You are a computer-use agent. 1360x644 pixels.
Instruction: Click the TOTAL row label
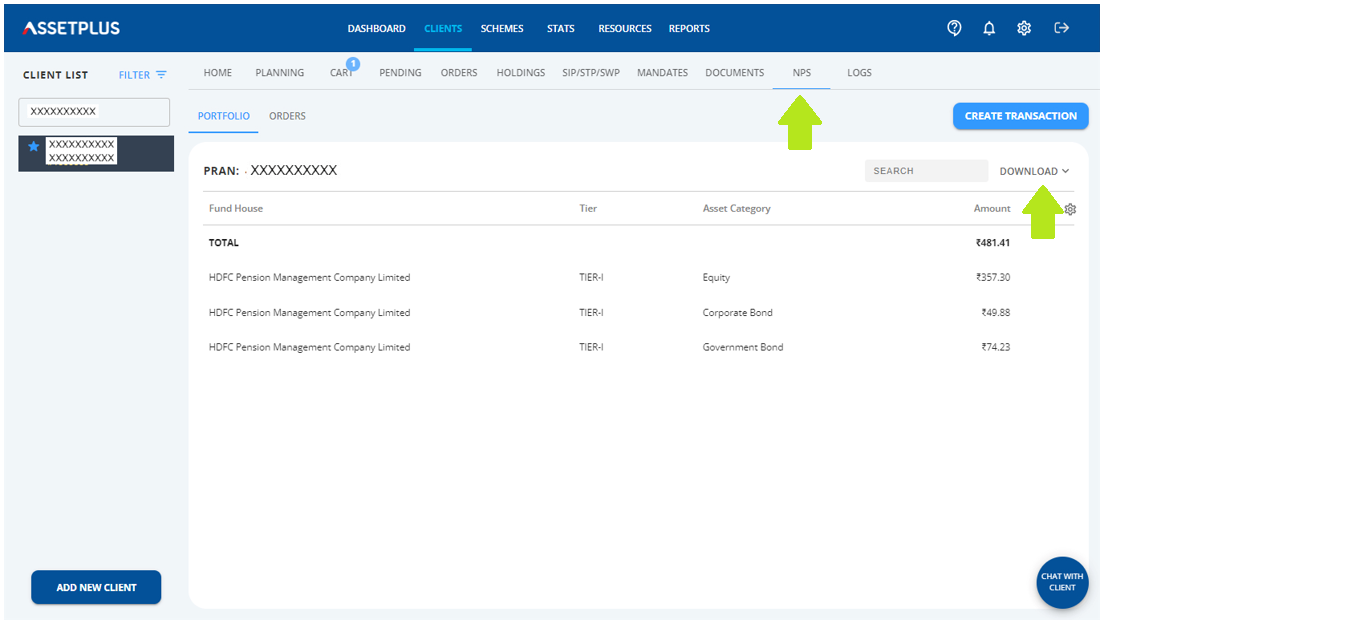[224, 243]
